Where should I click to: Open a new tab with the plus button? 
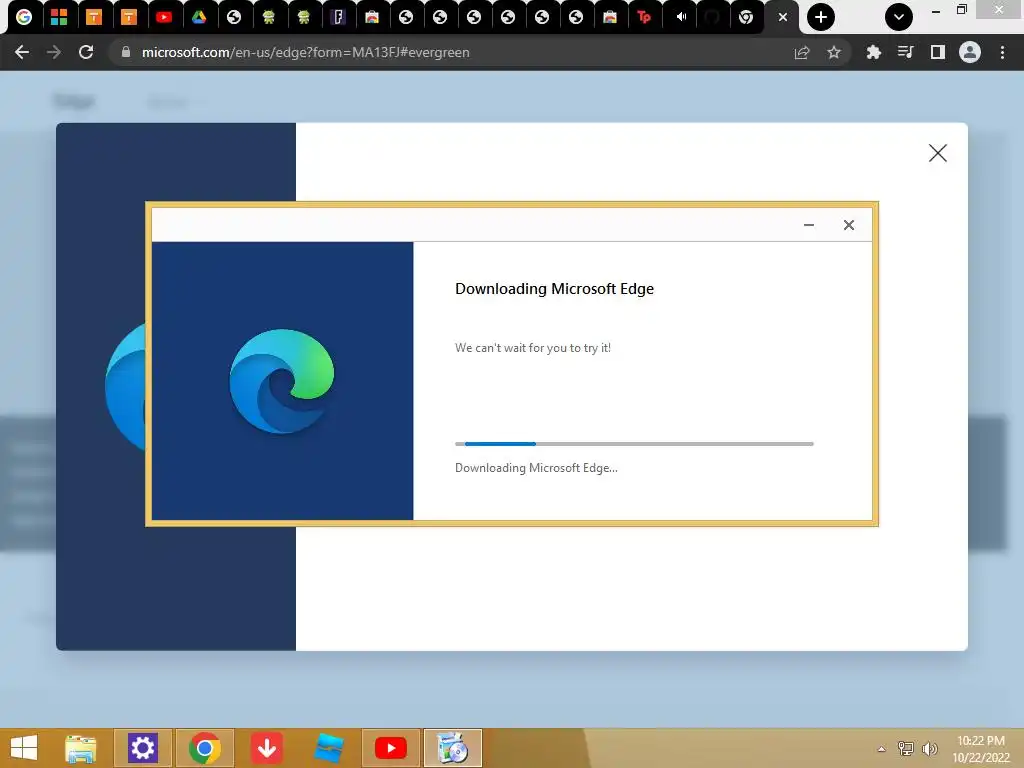(x=821, y=17)
